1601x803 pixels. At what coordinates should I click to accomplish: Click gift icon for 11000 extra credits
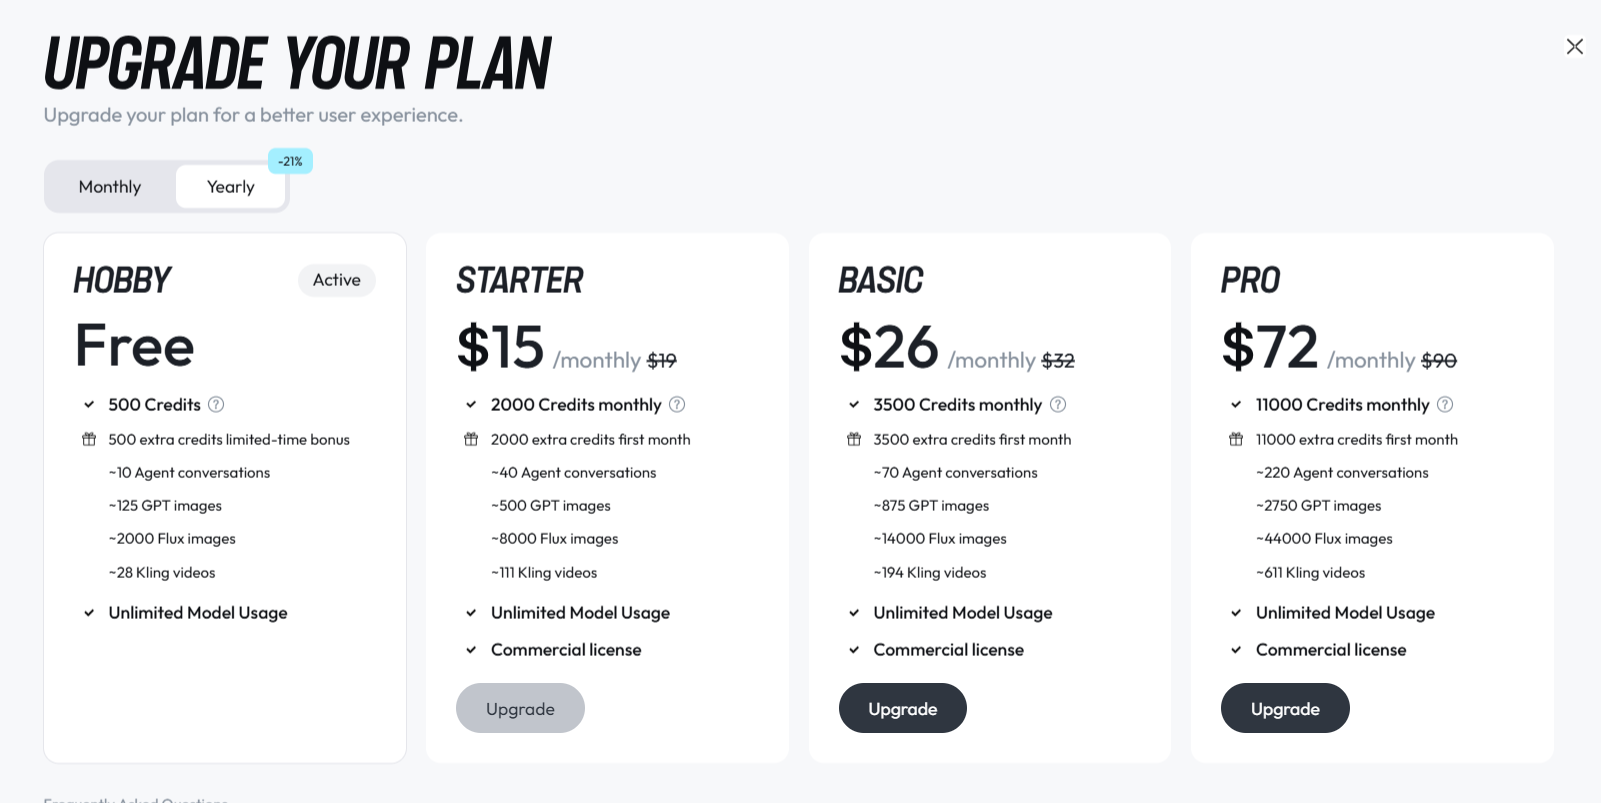pyautogui.click(x=1236, y=439)
